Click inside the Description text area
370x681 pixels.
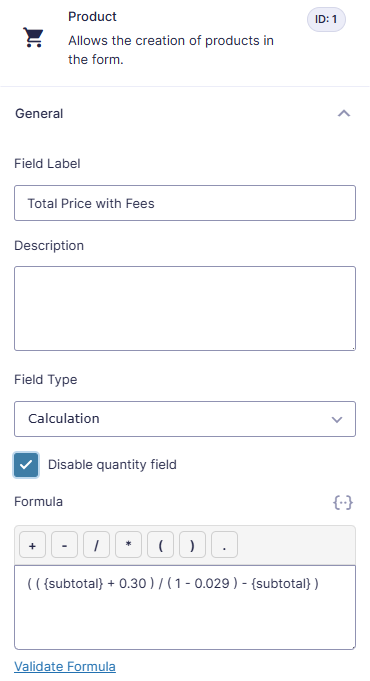pyautogui.click(x=185, y=308)
